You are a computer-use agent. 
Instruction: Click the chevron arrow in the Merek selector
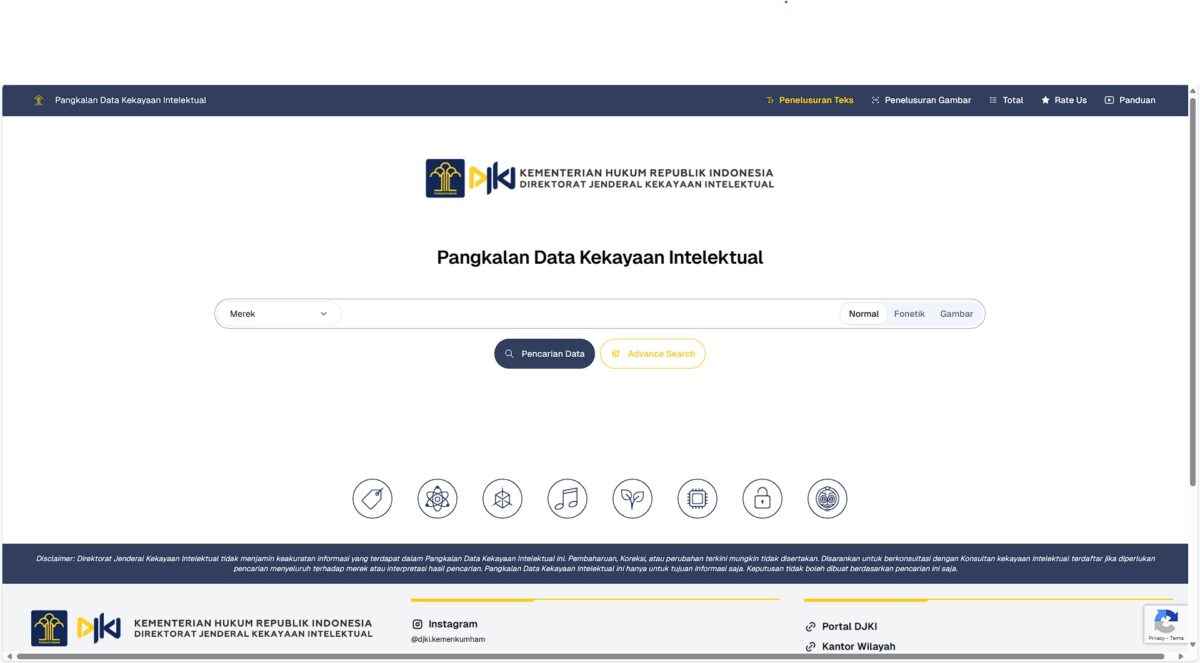coord(323,314)
